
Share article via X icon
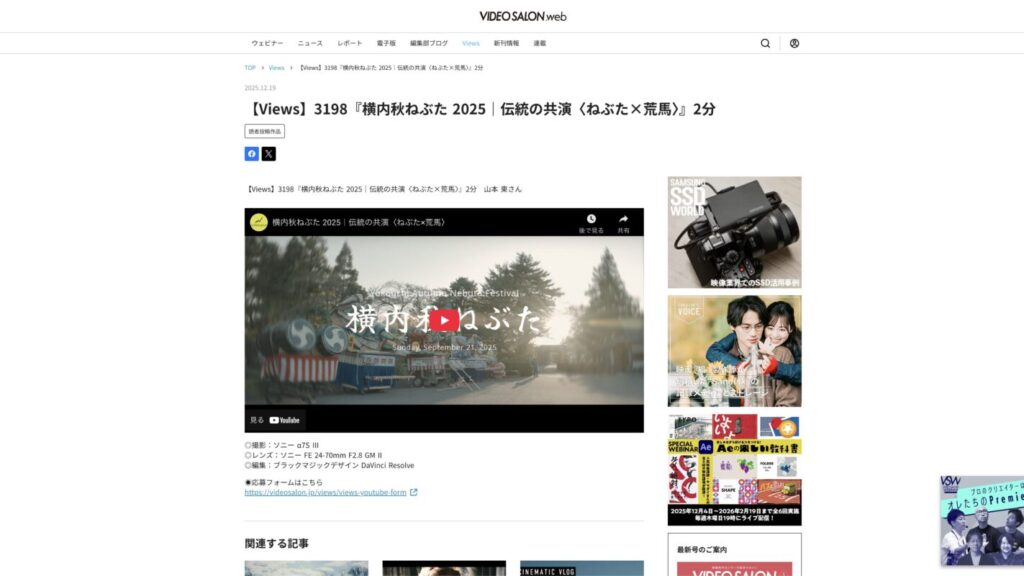click(x=268, y=154)
